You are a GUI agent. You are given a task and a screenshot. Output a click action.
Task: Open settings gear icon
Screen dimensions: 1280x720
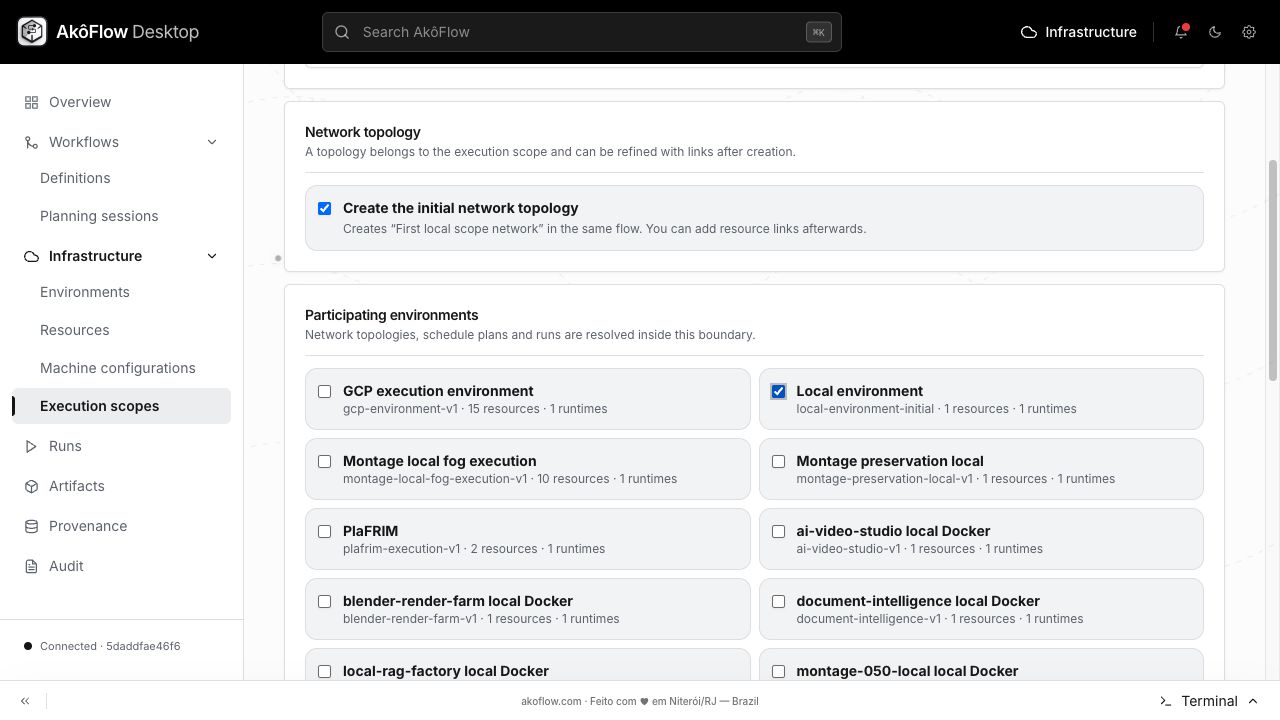click(1249, 32)
